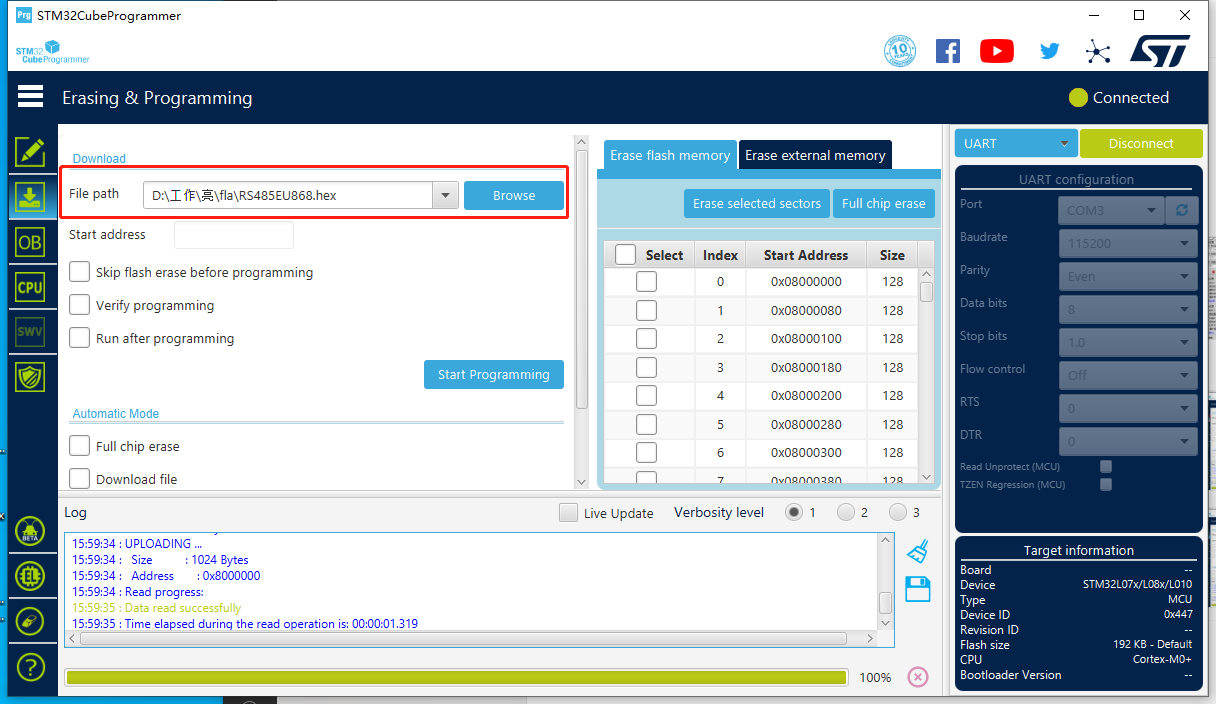This screenshot has width=1216, height=704.
Task: Open the shield security sidebar icon
Action: point(30,376)
